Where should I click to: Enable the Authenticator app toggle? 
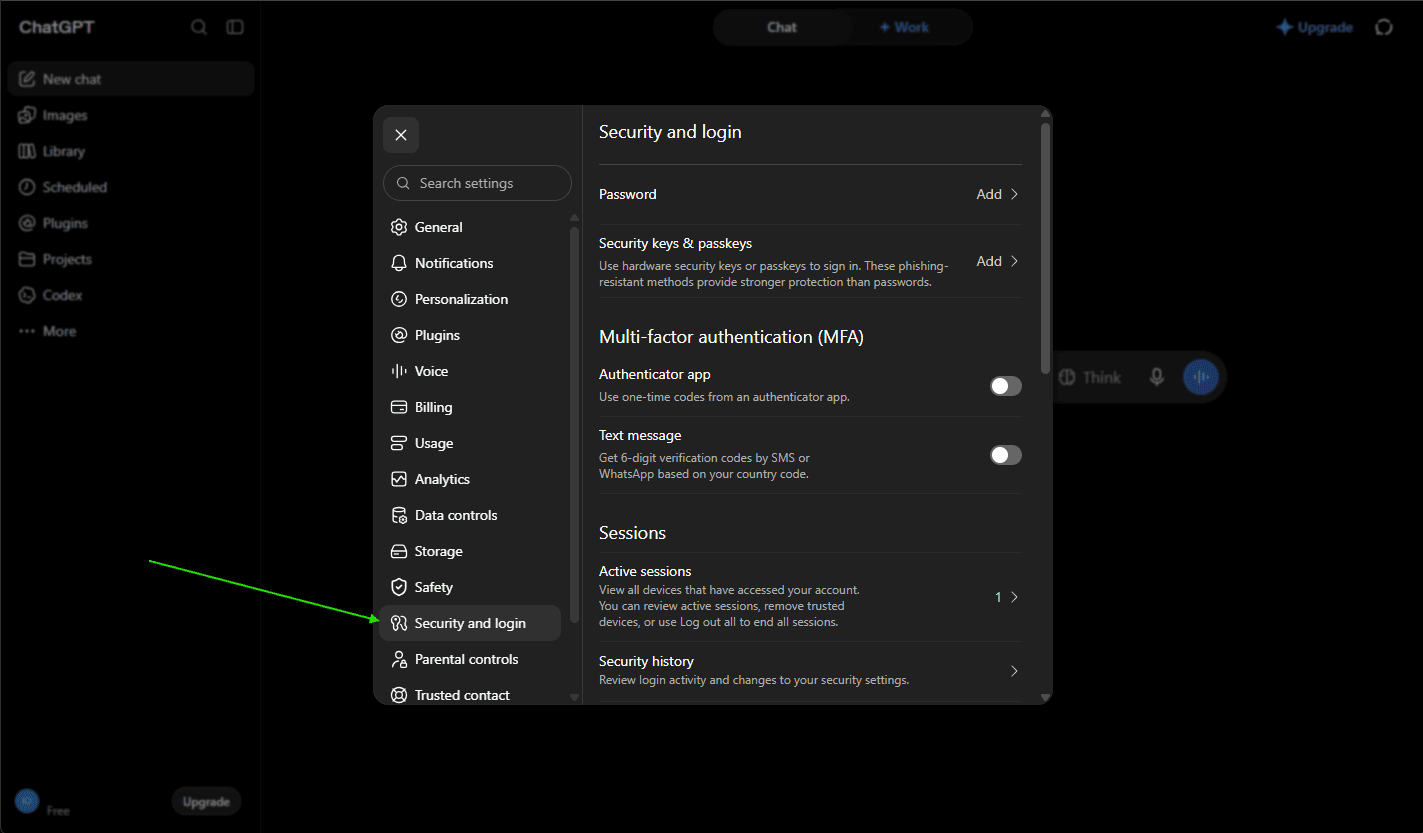coord(1006,386)
